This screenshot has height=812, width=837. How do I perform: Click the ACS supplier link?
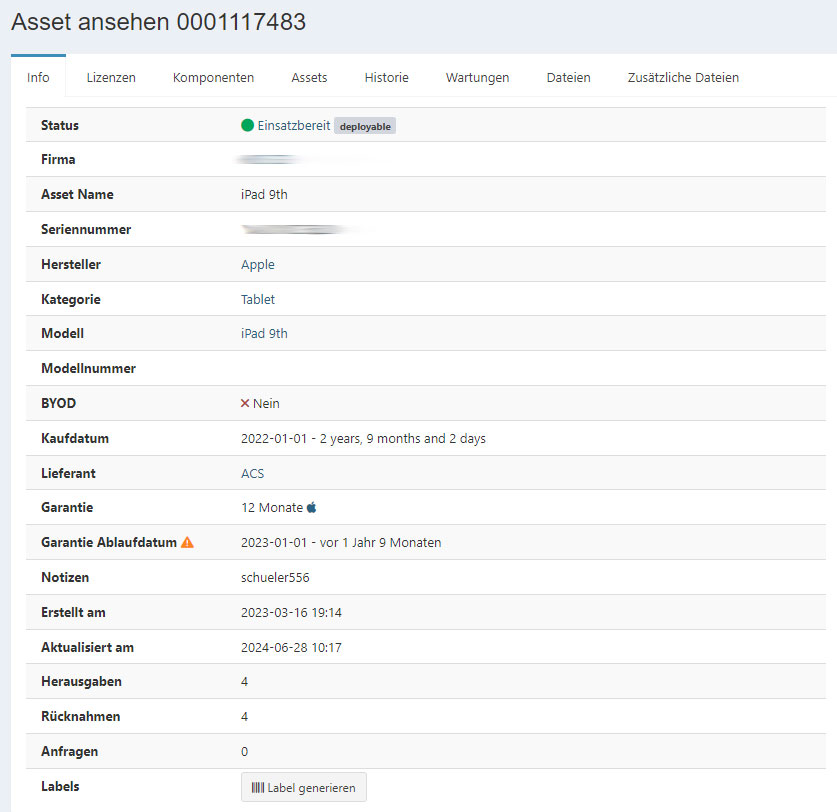click(x=253, y=472)
